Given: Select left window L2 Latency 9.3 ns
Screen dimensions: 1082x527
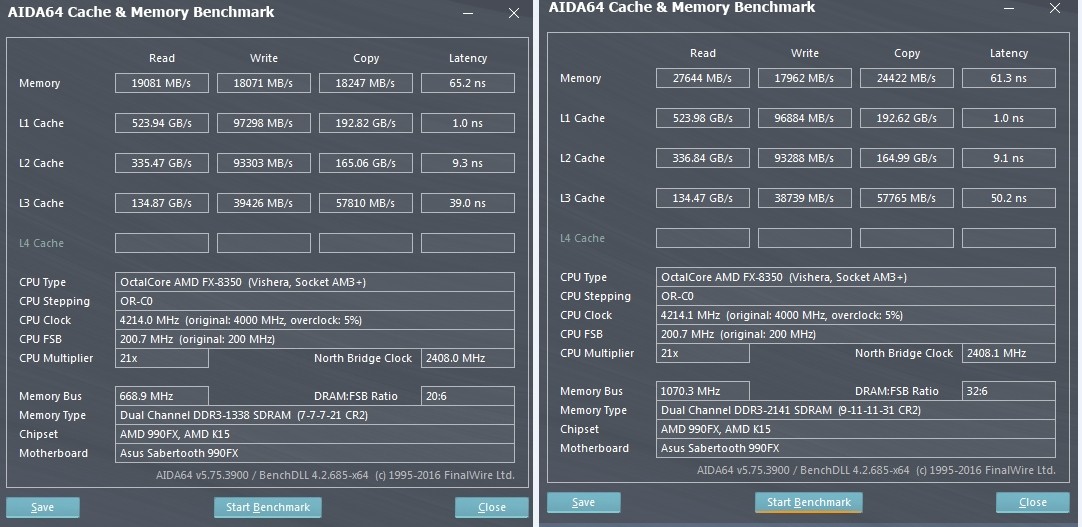Looking at the screenshot, I should click(468, 163).
